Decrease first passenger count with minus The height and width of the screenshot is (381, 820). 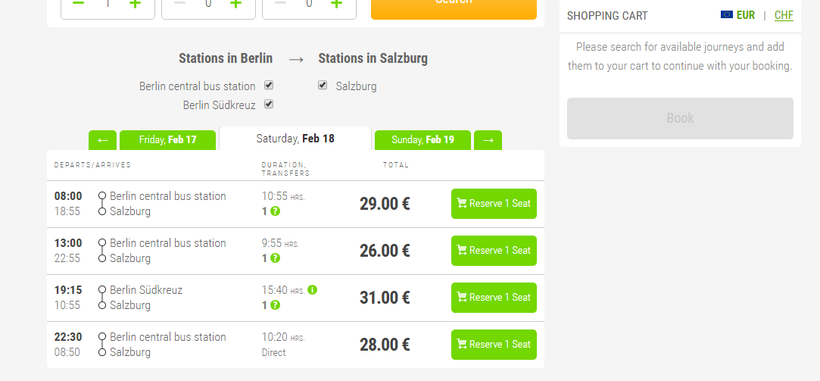pos(78,4)
